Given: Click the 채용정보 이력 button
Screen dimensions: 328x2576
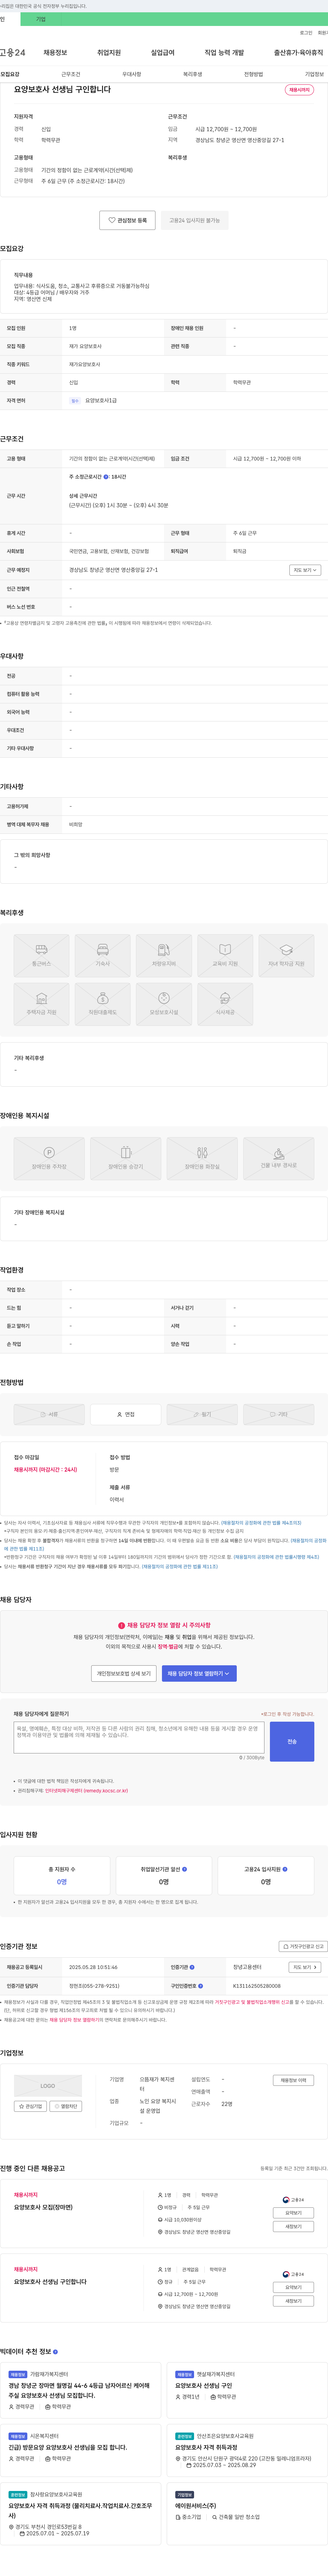Looking at the screenshot, I should point(294,2080).
